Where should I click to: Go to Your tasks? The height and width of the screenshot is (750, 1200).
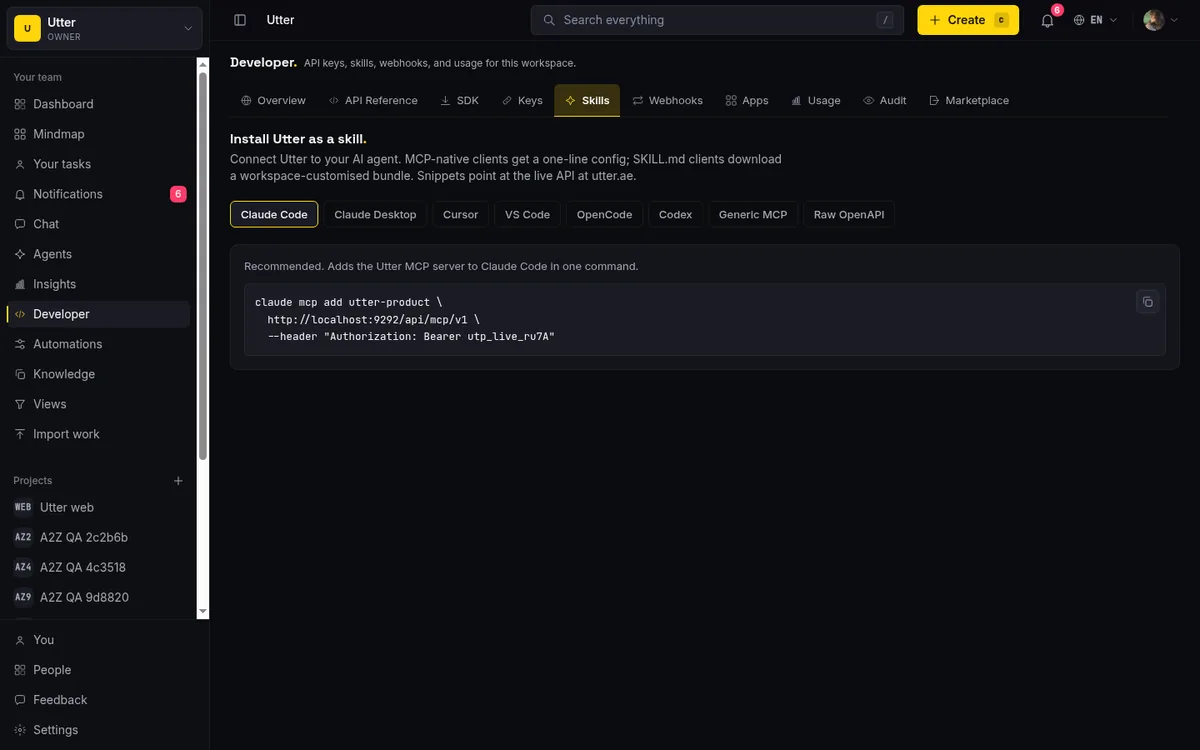[x=97, y=164]
